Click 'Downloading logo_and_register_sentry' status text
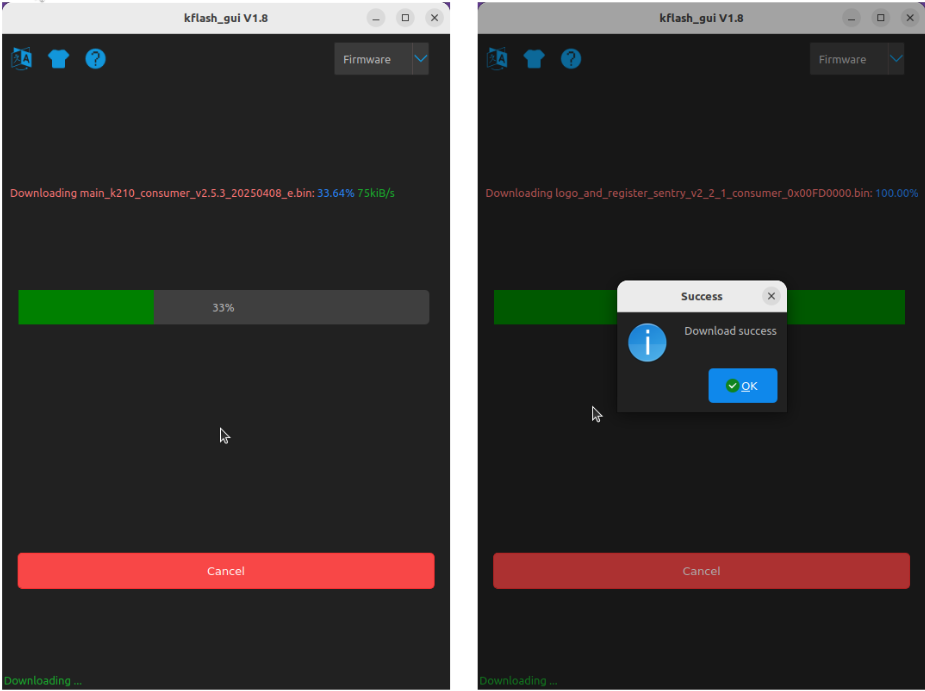The height and width of the screenshot is (691, 925). pyautogui.click(x=678, y=193)
